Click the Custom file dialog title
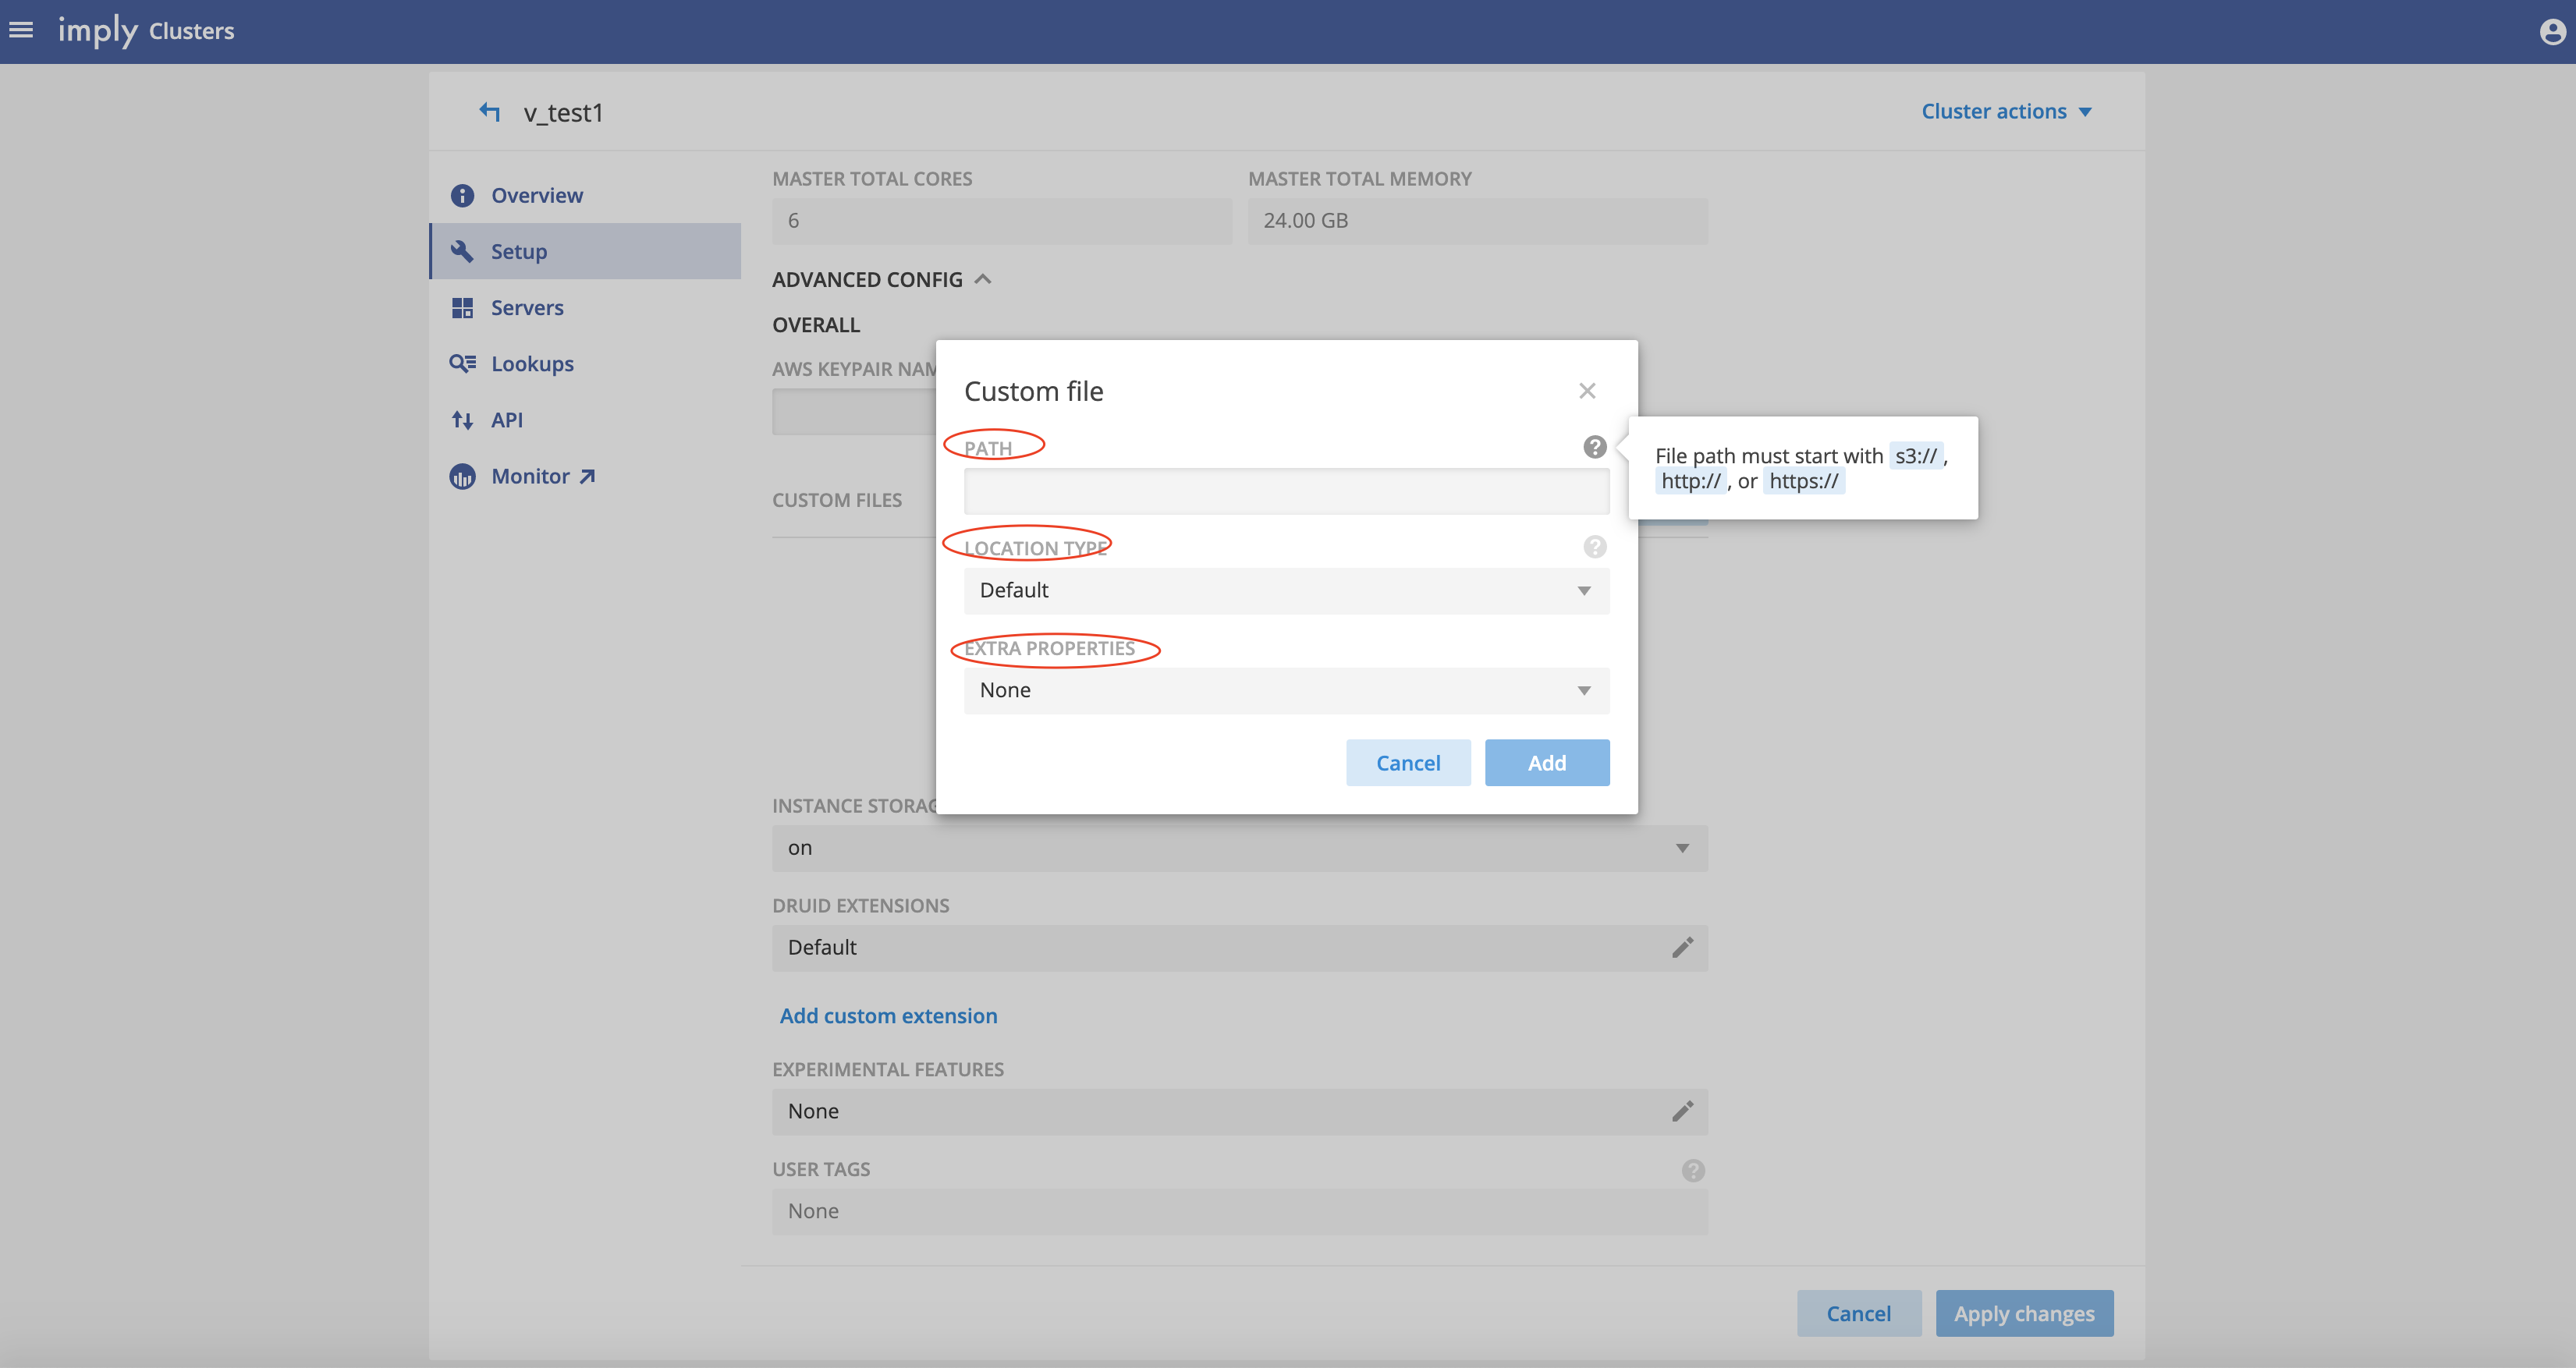The height and width of the screenshot is (1368, 2576). point(1033,391)
